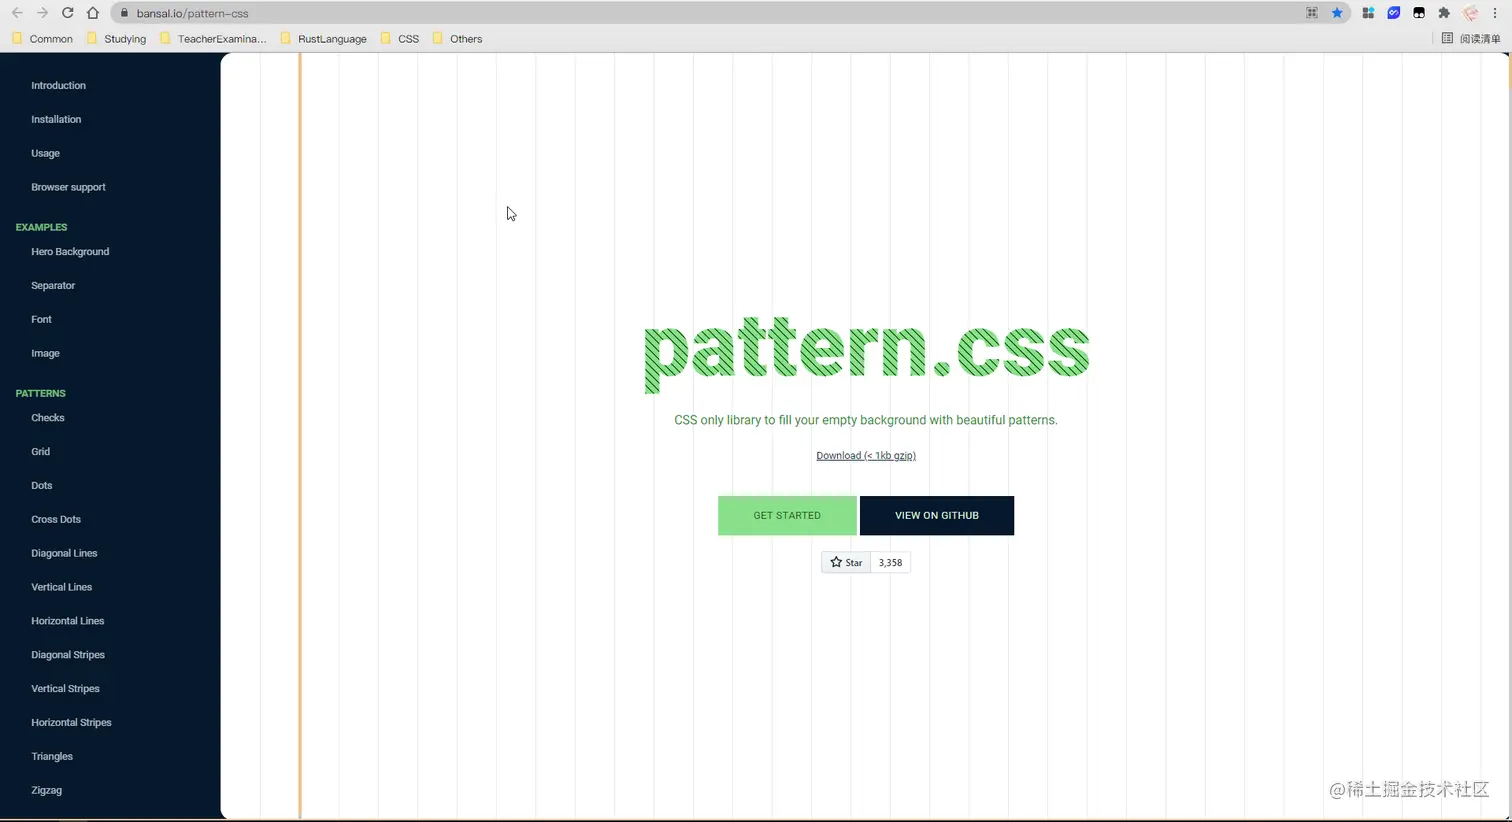
Task: Reload the page with the refresh icon
Action: pos(67,13)
